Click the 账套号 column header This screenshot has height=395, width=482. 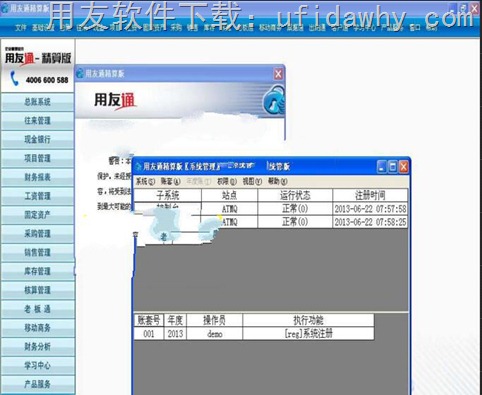point(149,320)
